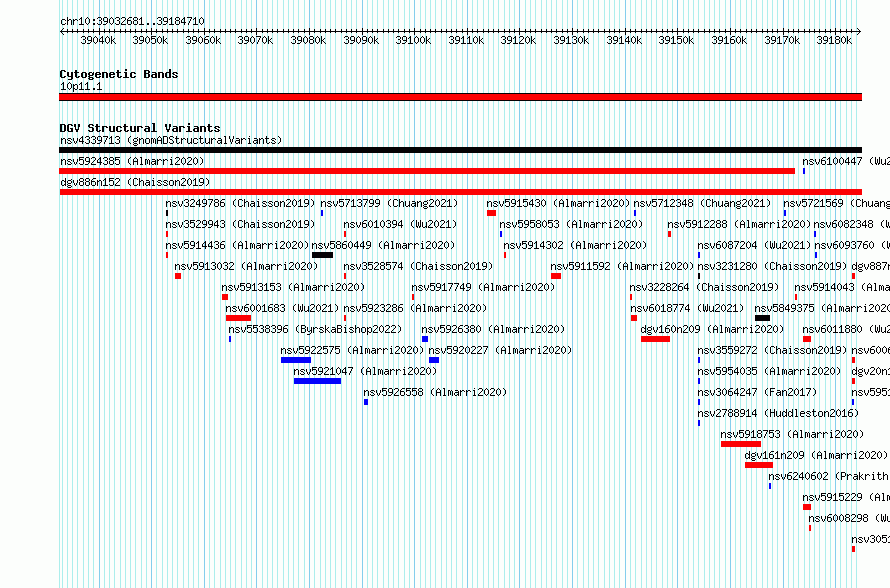Open variant nsv5913153 (Almarri2020)
Screen dimensions: 890x588
coord(293,287)
